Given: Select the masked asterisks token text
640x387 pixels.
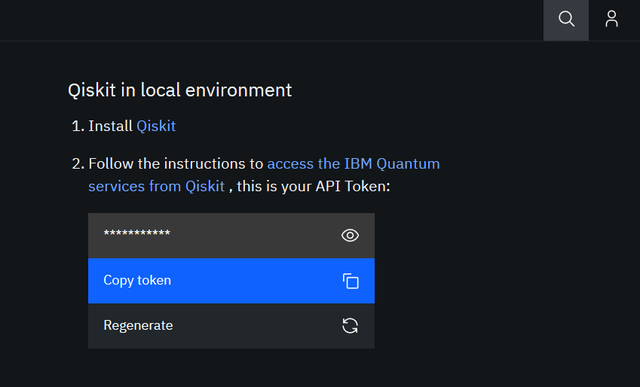Looking at the screenshot, I should [x=137, y=234].
